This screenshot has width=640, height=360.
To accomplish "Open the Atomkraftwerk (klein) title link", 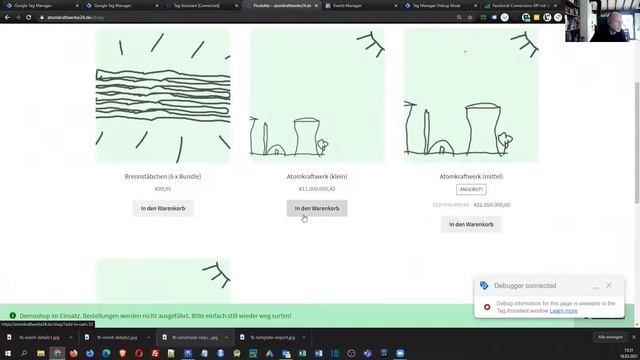I will [317, 176].
